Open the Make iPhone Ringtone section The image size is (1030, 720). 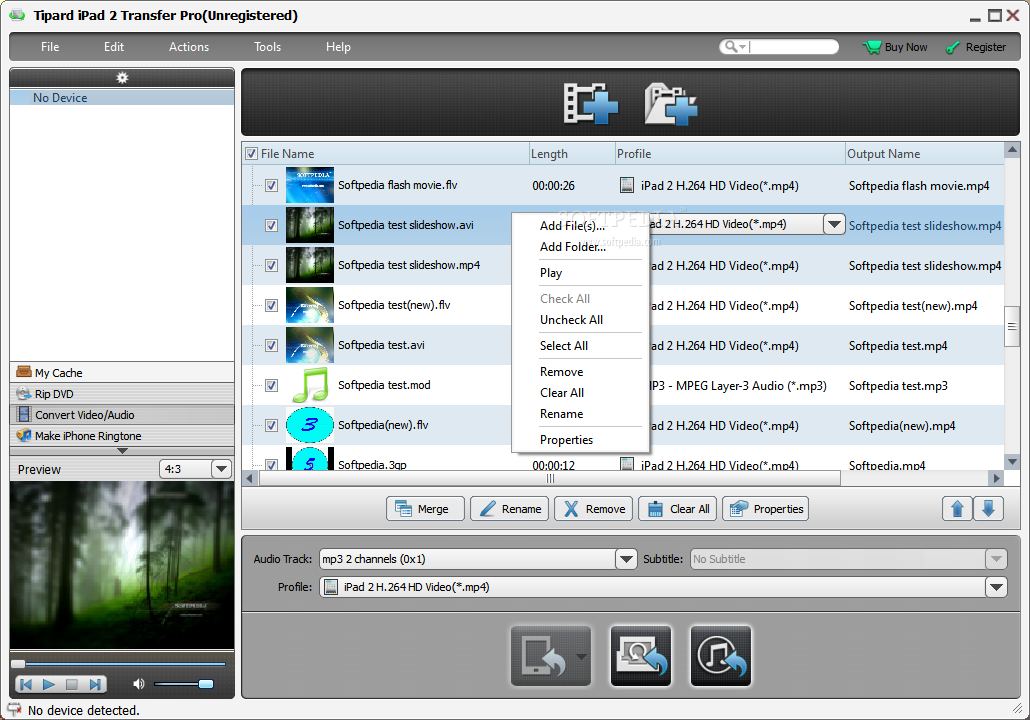click(x=122, y=436)
